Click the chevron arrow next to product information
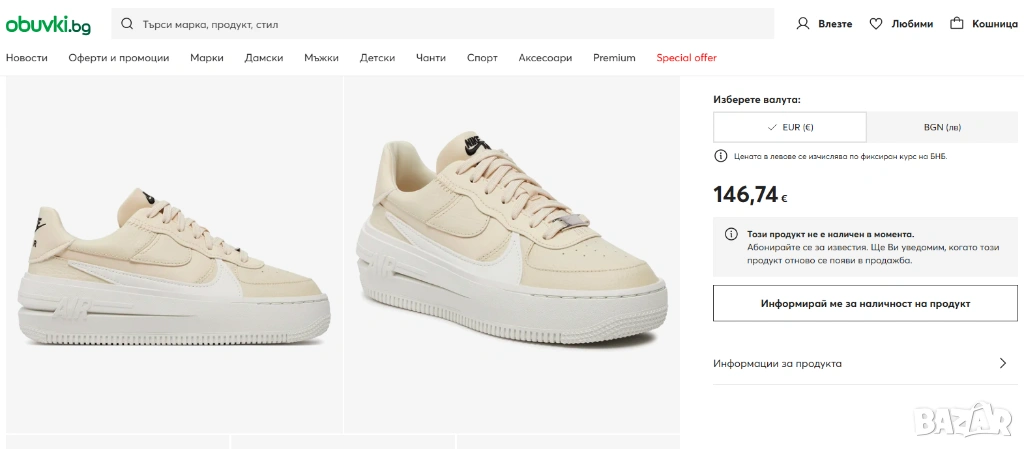 [x=1003, y=364]
